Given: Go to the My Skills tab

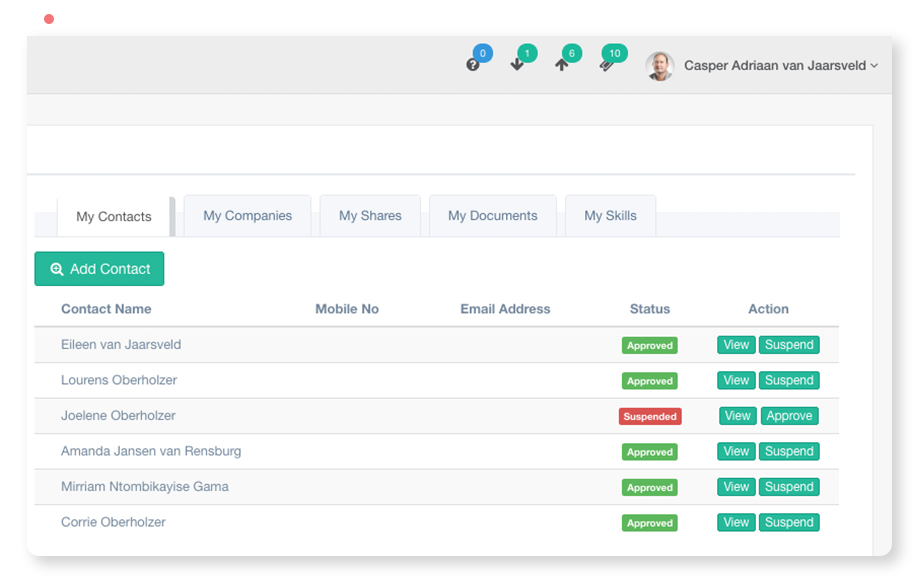Looking at the screenshot, I should coord(610,216).
